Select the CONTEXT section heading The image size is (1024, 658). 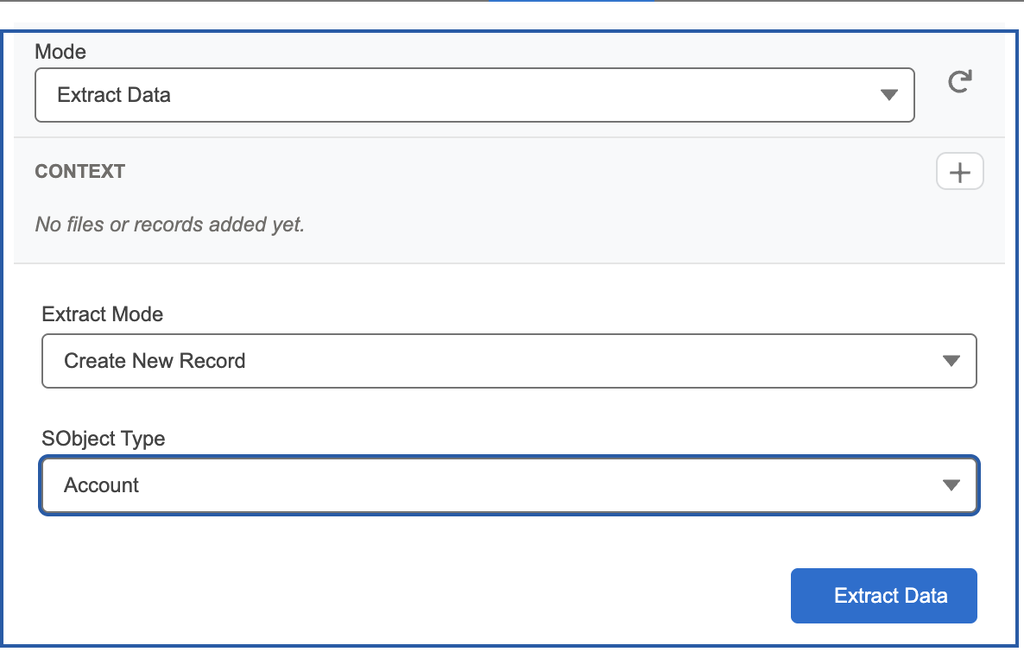tap(80, 171)
